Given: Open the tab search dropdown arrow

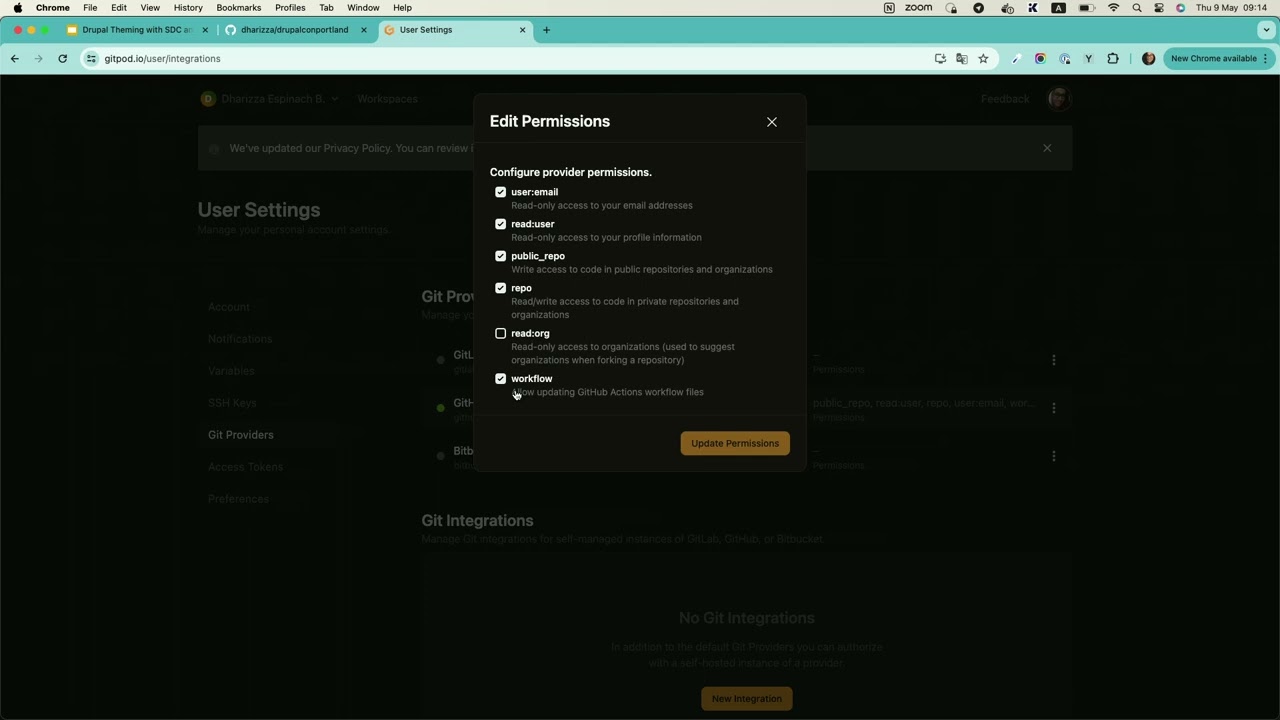Looking at the screenshot, I should point(1266,30).
